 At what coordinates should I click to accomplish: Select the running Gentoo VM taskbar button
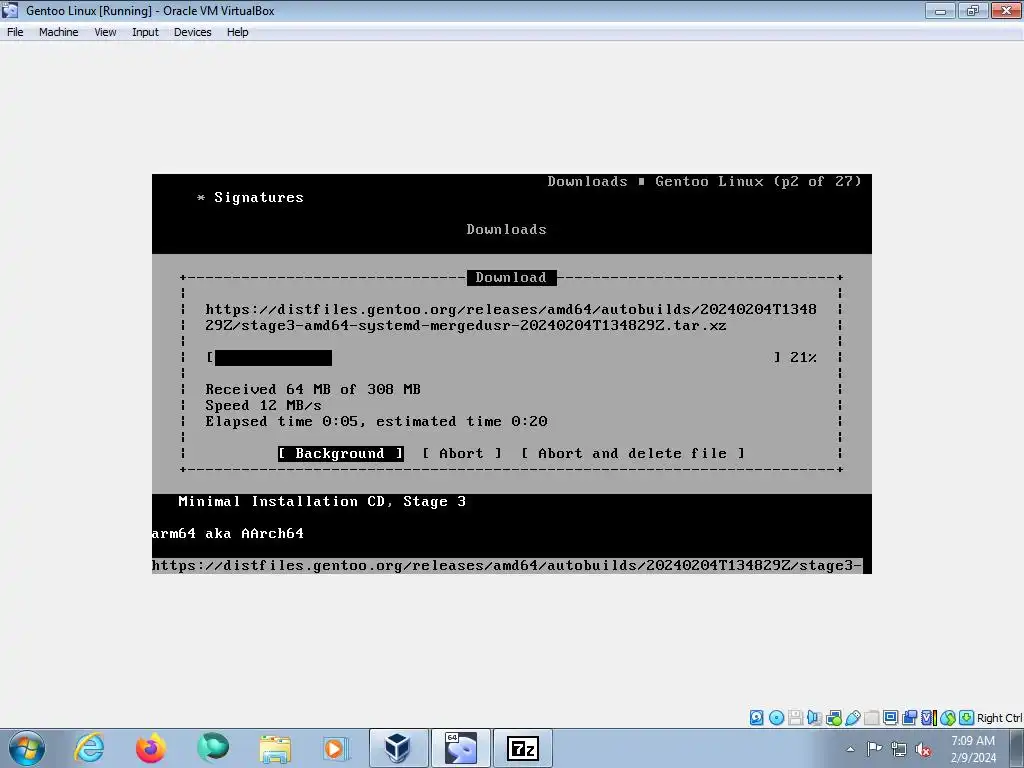(x=460, y=748)
